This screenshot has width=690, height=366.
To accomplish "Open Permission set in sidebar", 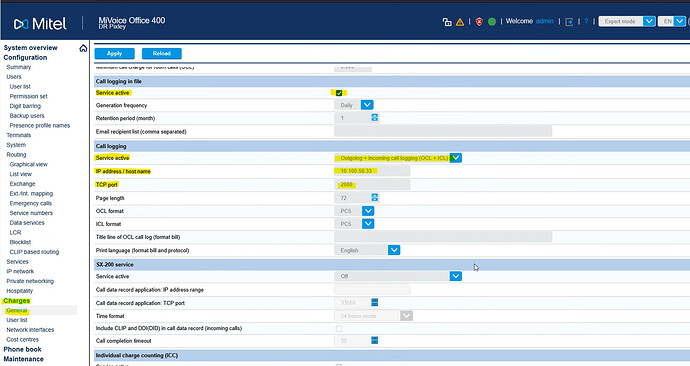I will (x=29, y=96).
